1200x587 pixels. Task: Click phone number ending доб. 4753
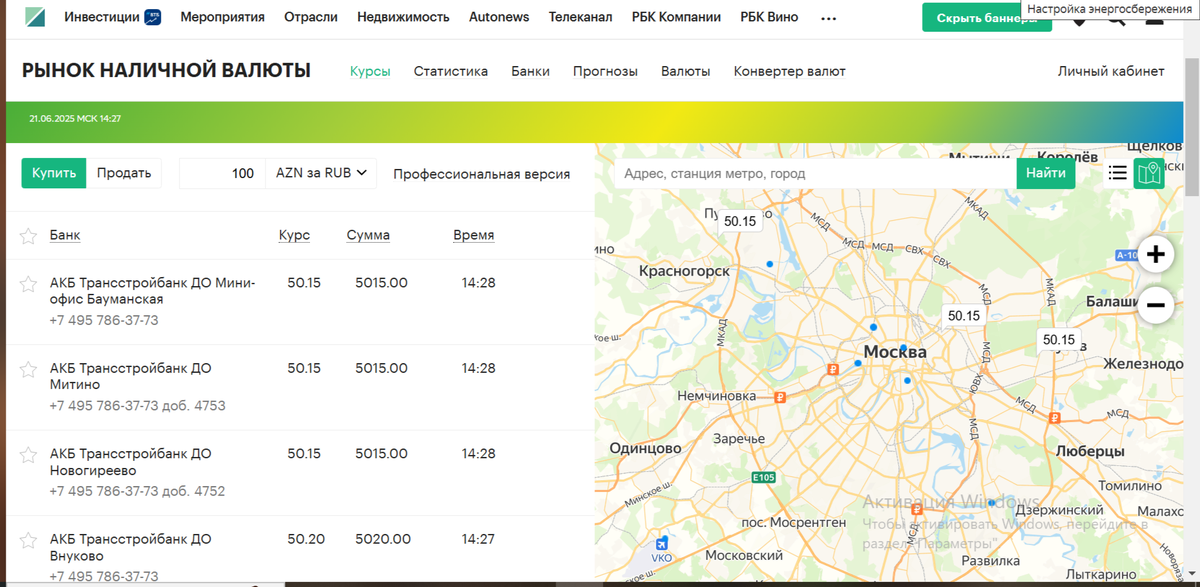click(138, 406)
